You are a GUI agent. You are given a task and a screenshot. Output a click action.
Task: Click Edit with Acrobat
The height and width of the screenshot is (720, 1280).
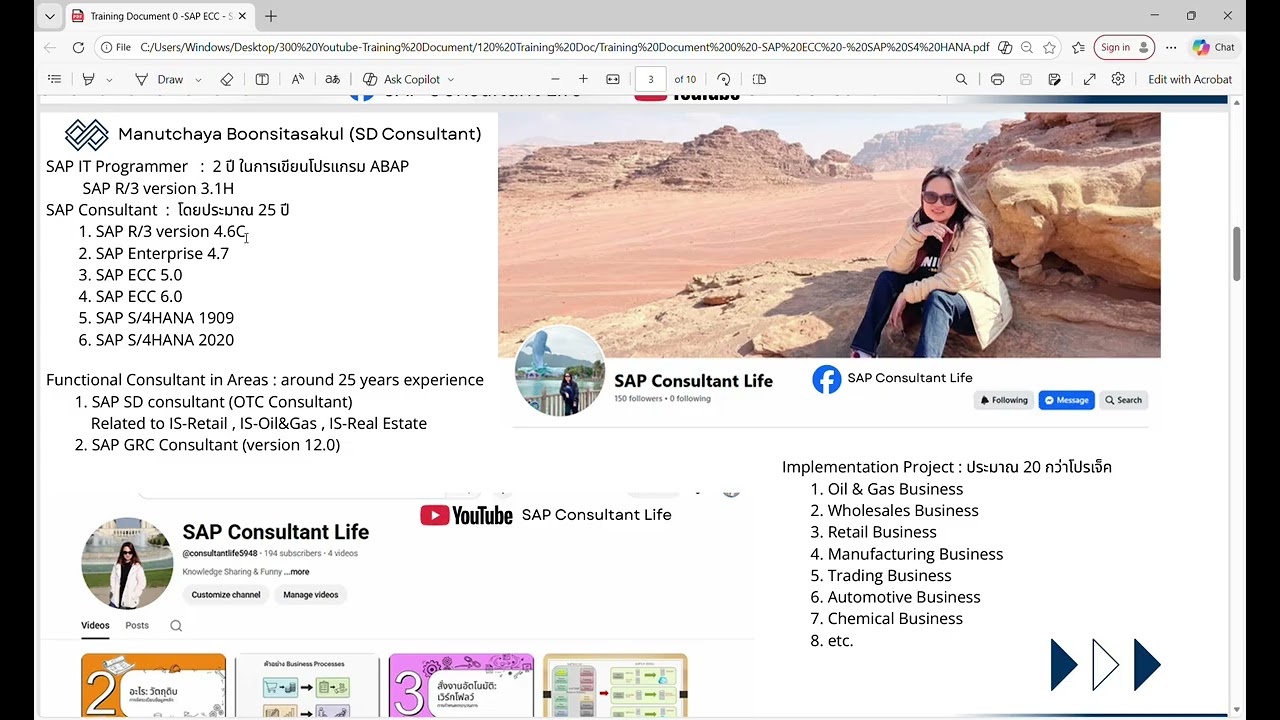(x=1190, y=79)
